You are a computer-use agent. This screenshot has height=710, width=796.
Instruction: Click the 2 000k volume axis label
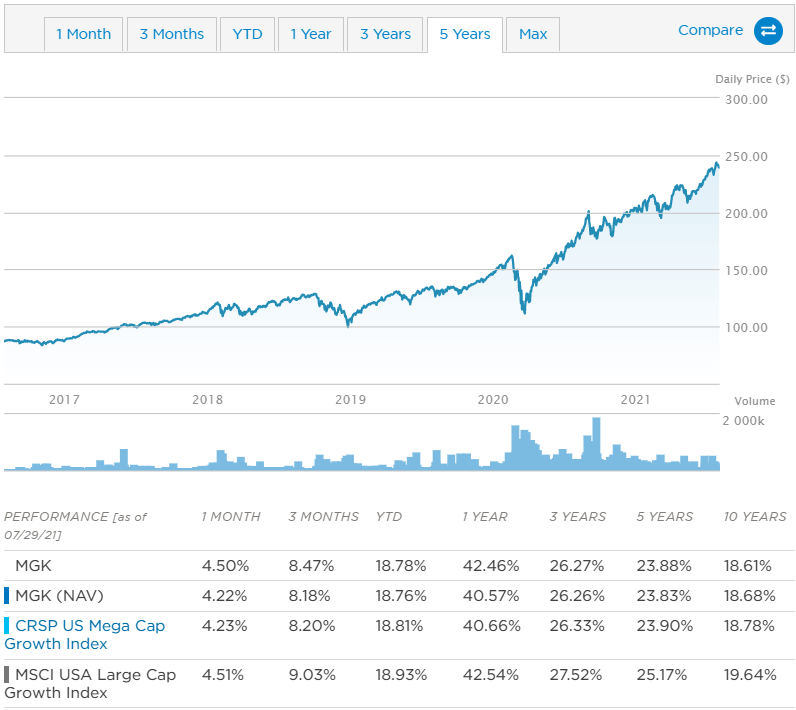coord(743,421)
